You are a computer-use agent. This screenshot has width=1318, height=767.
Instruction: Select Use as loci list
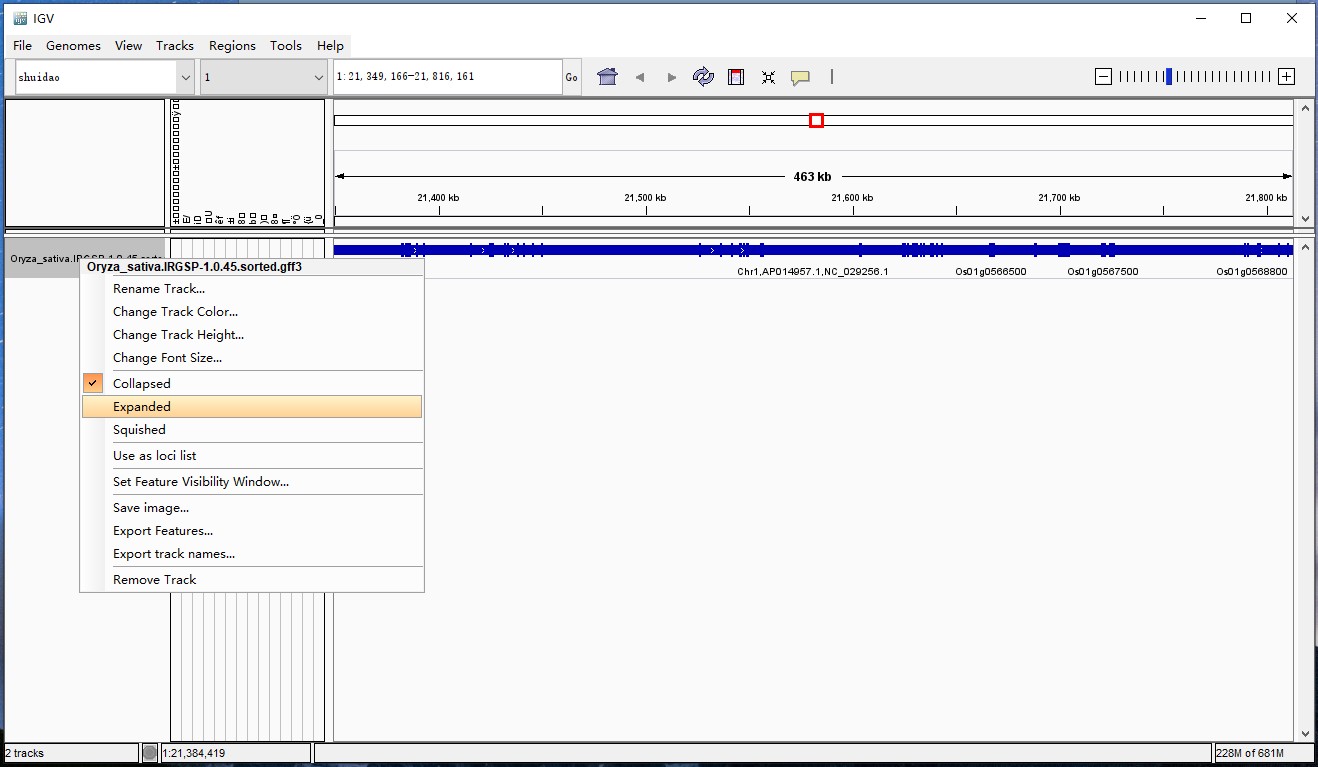[253, 456]
